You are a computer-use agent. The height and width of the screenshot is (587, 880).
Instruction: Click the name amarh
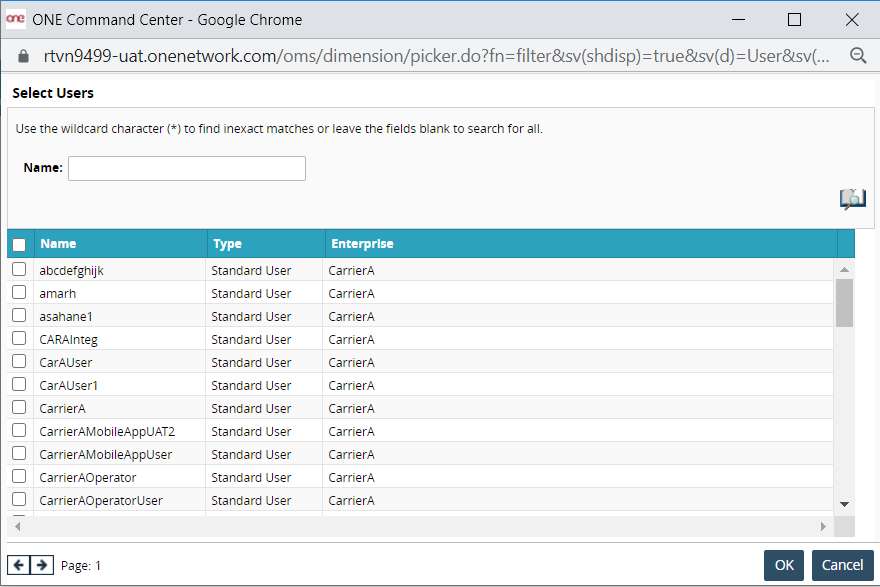[x=57, y=294]
